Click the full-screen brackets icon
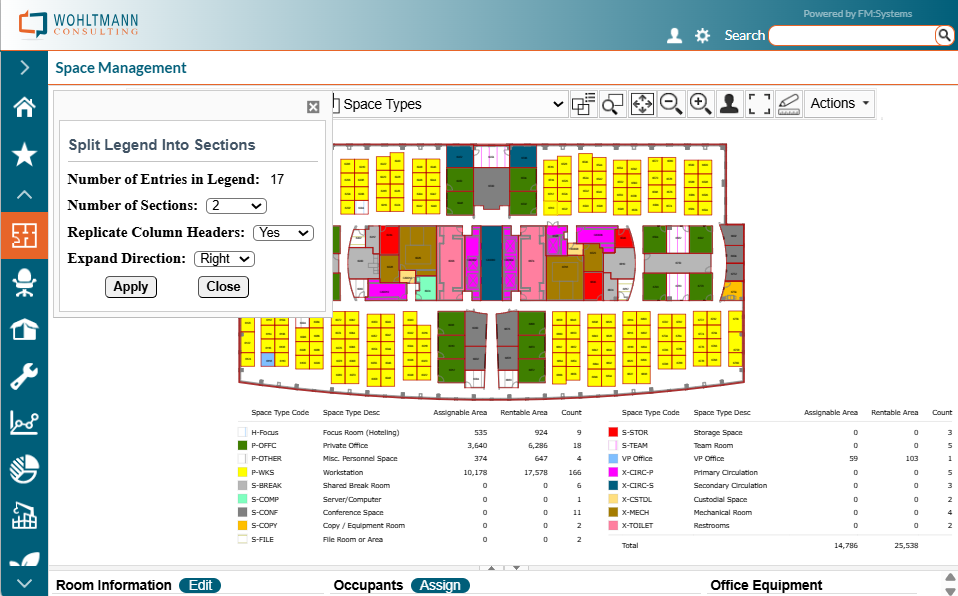 coord(759,104)
